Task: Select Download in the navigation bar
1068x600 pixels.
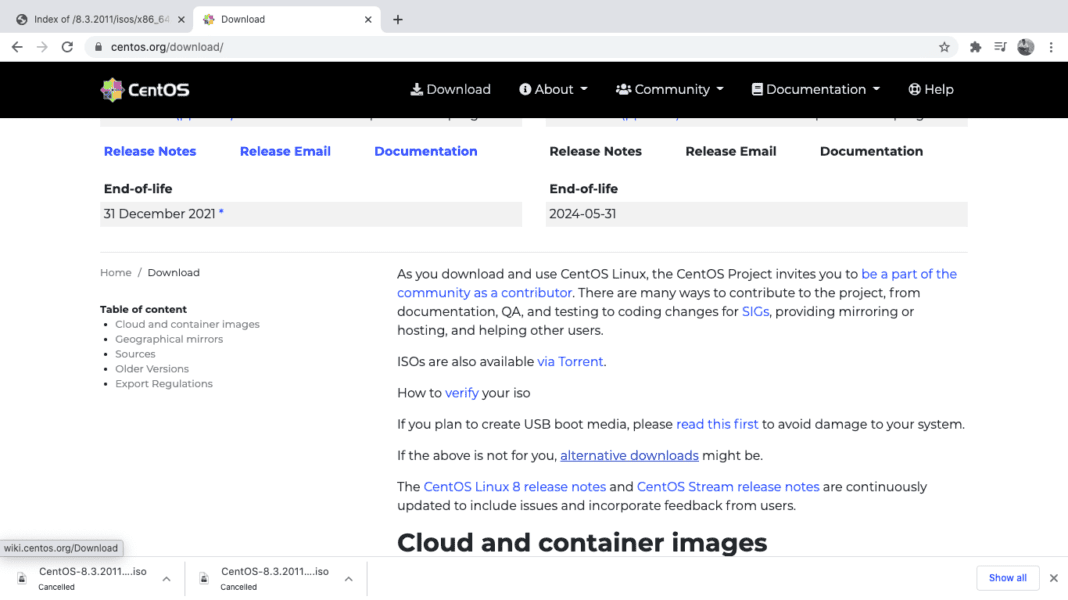Action: tap(450, 89)
